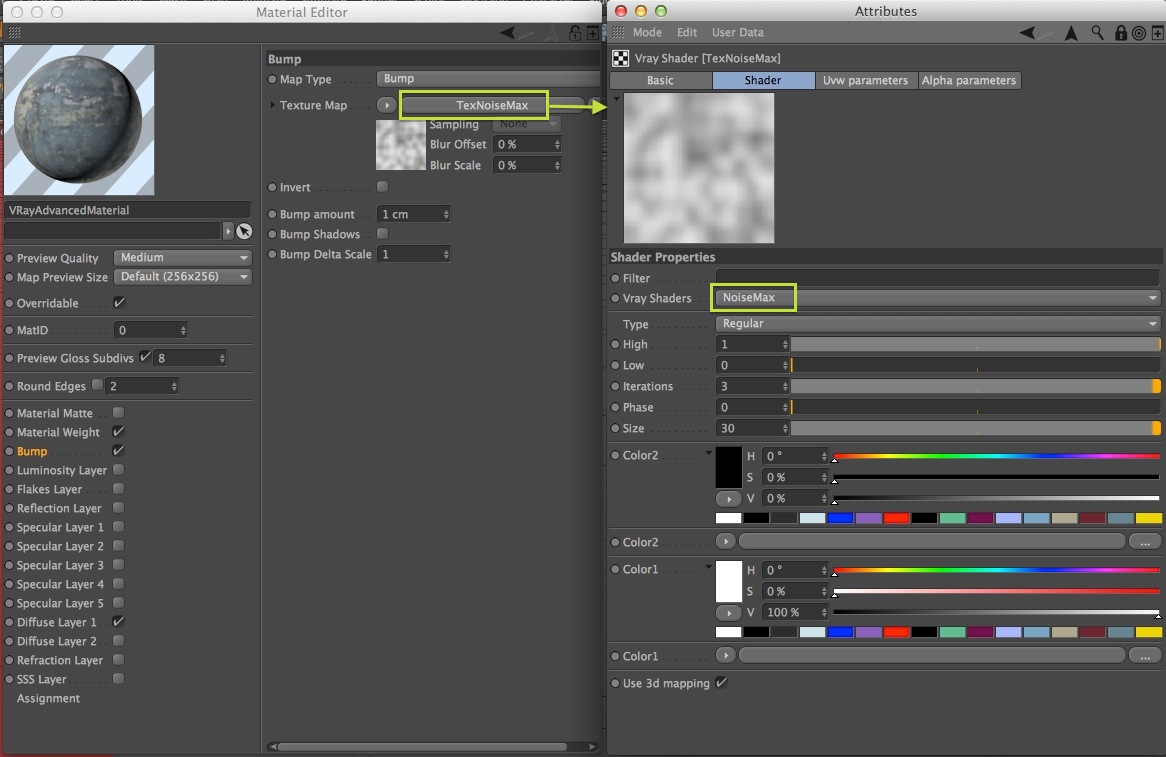Click the Bump amount input field

pyautogui.click(x=413, y=214)
